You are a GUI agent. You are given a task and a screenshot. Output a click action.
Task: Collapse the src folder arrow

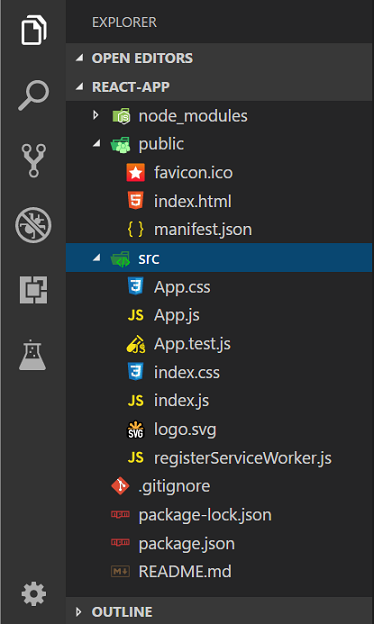click(96, 258)
